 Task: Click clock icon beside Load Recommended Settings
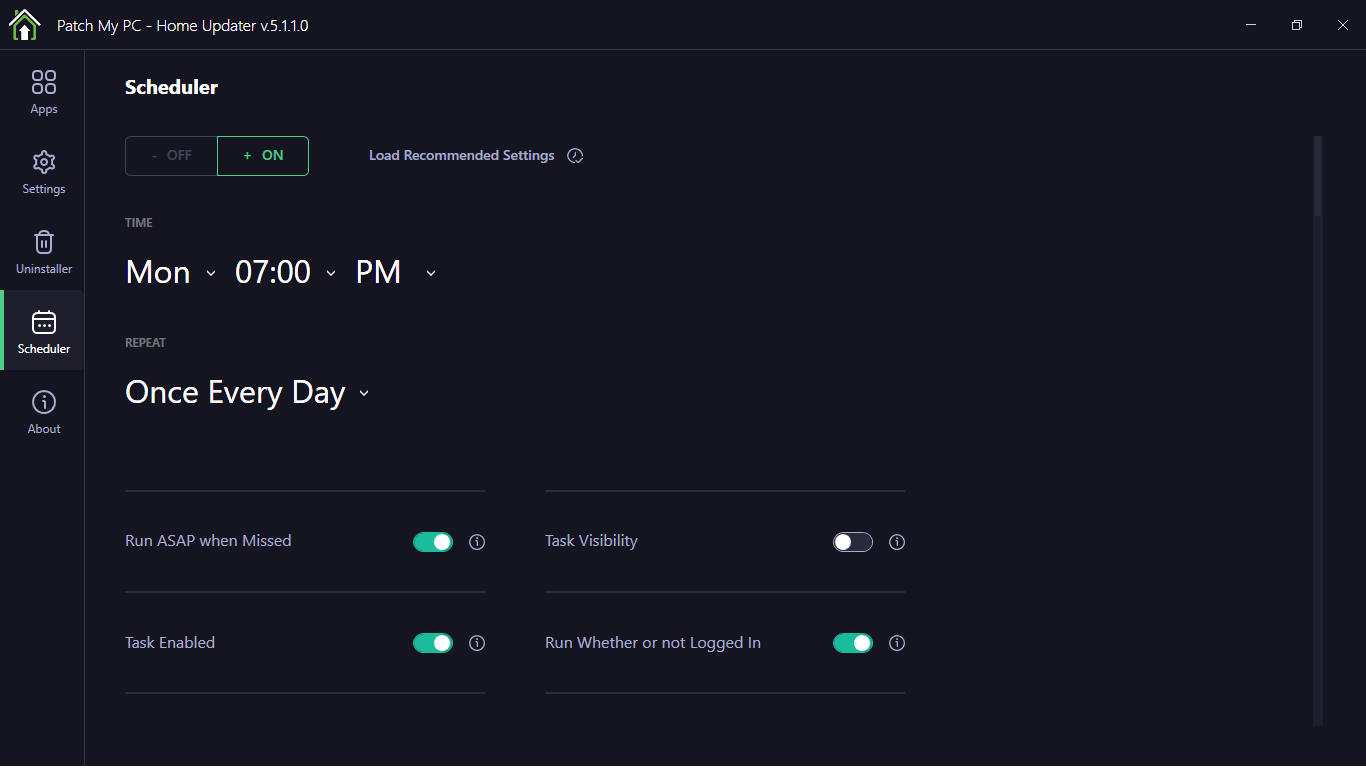(575, 156)
